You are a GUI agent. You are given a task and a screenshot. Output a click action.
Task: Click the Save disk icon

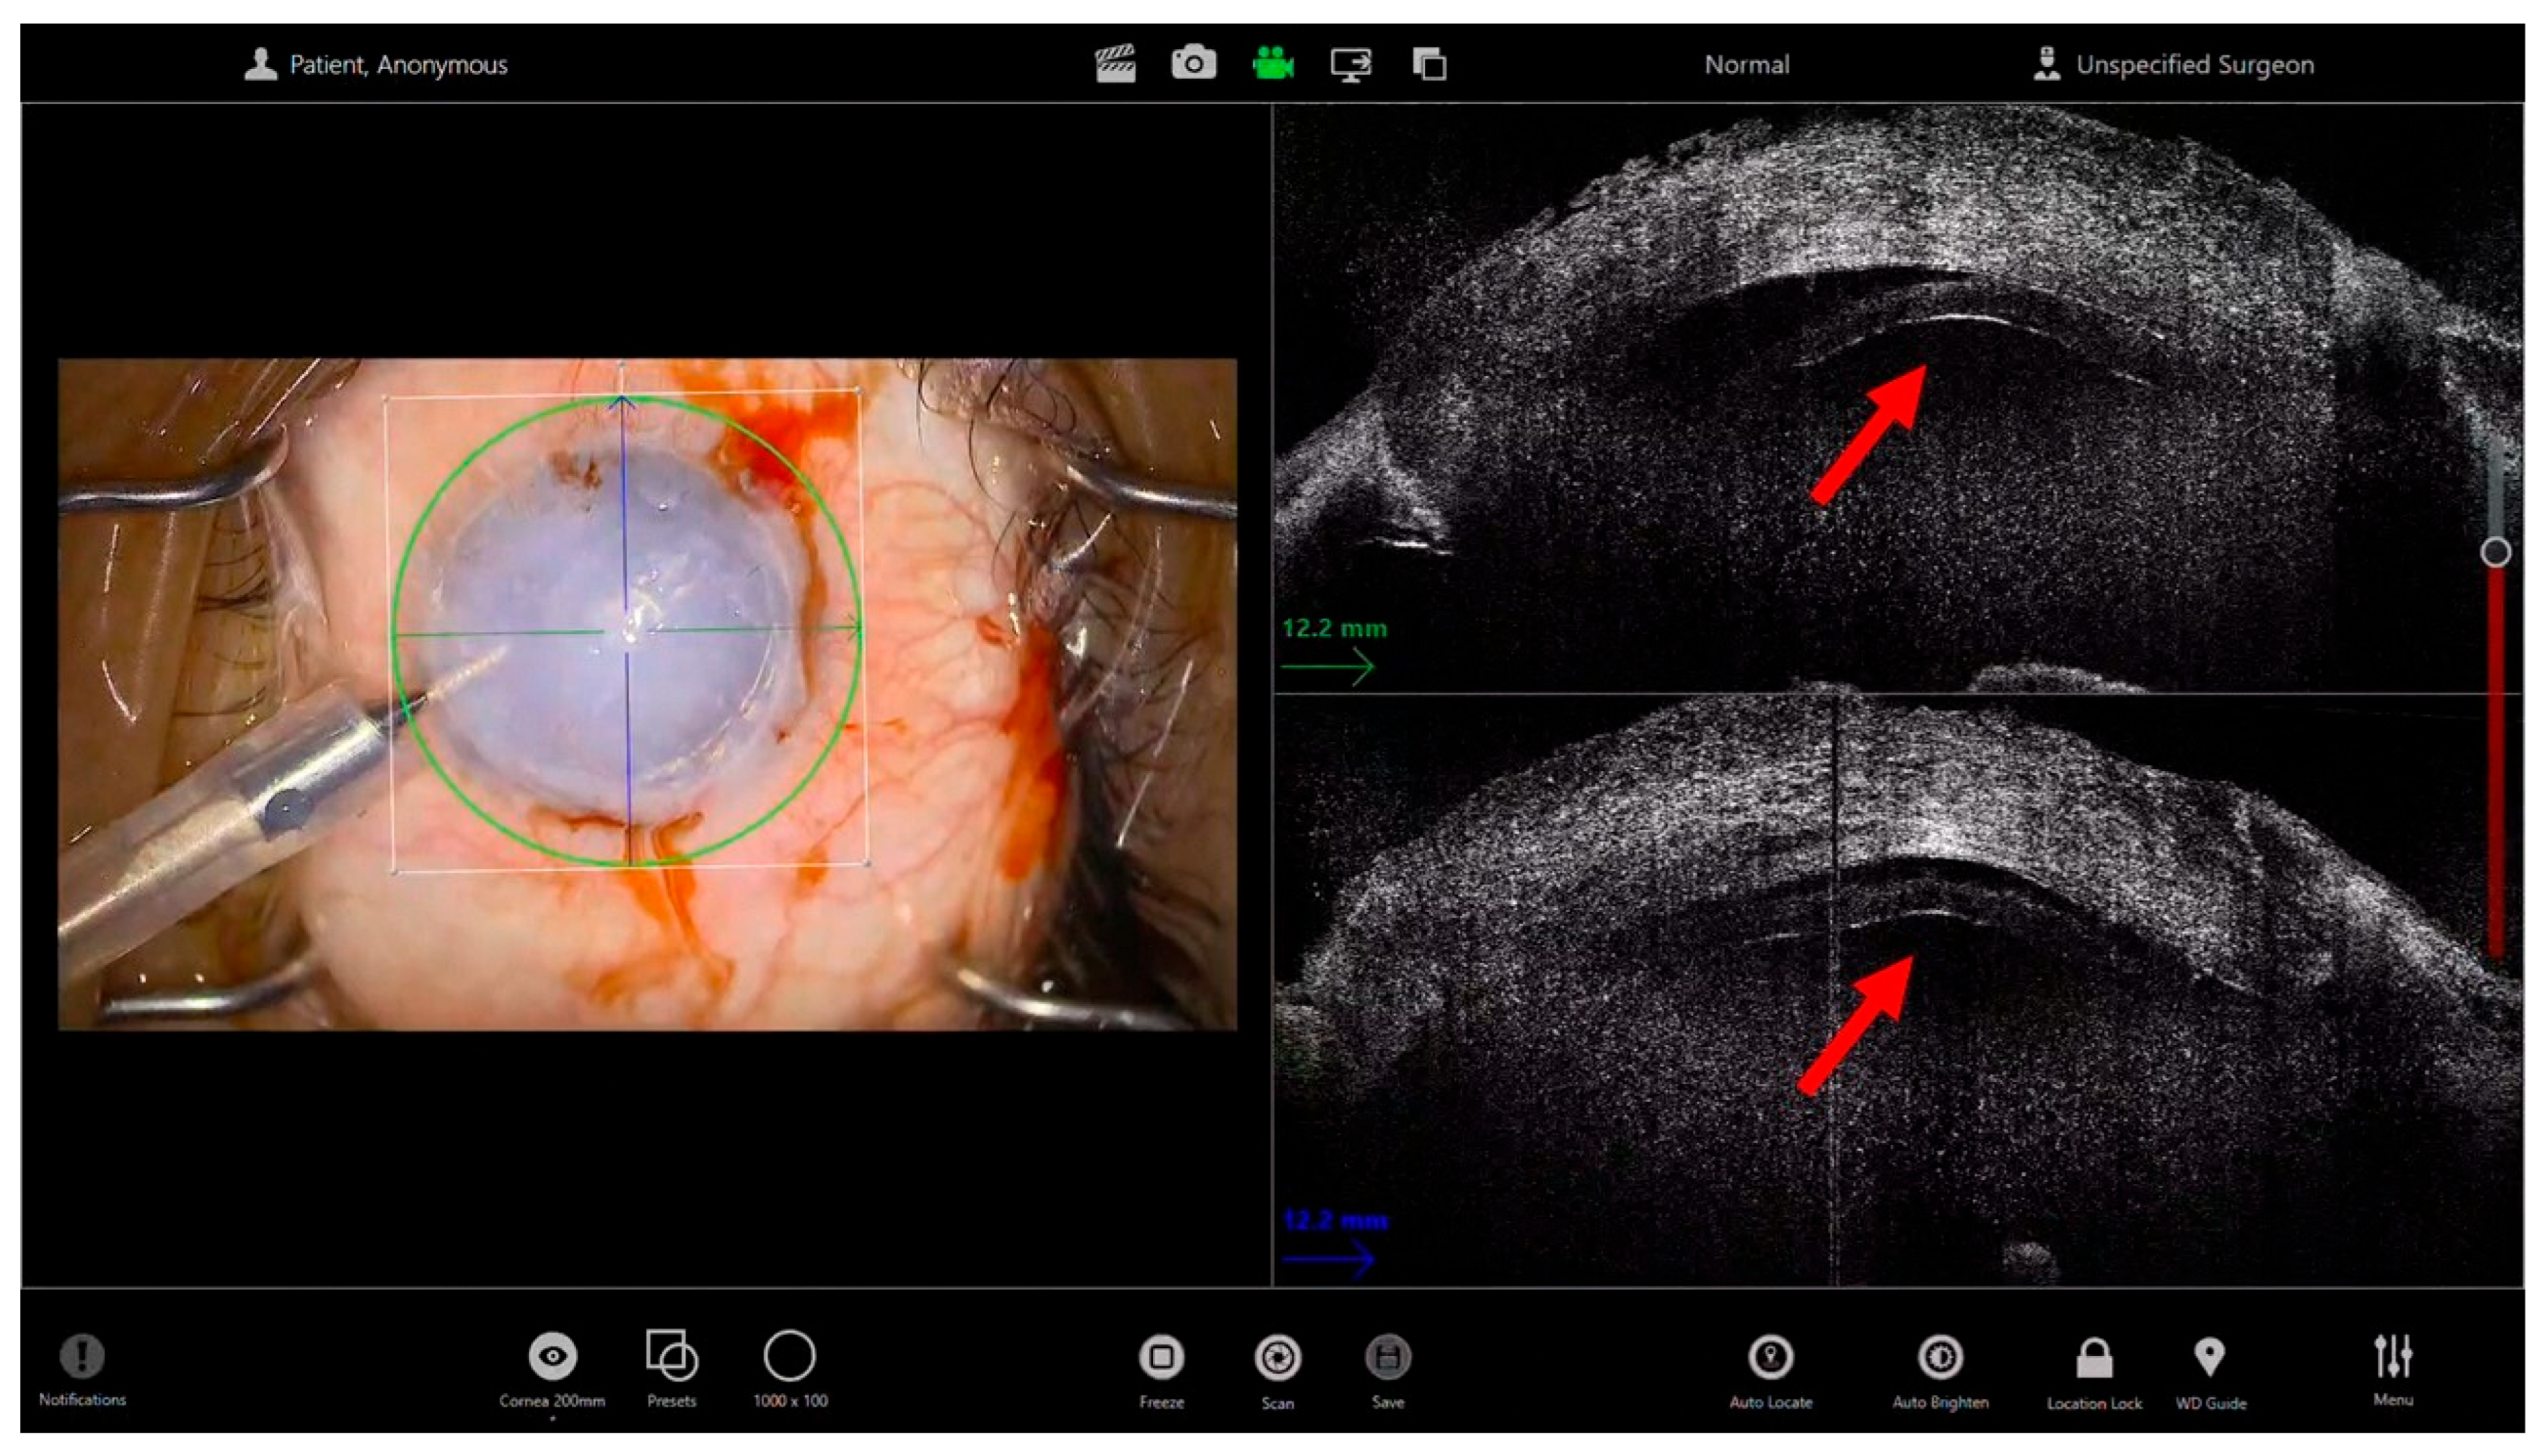(1387, 1358)
